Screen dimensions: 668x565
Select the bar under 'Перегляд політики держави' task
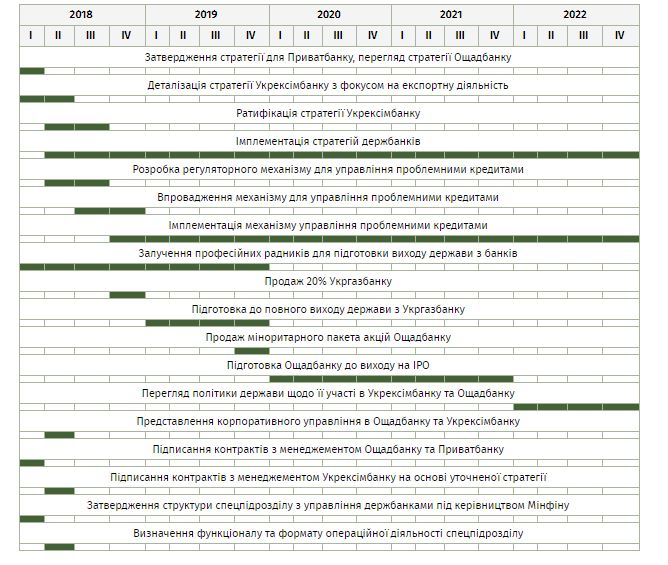(x=575, y=407)
